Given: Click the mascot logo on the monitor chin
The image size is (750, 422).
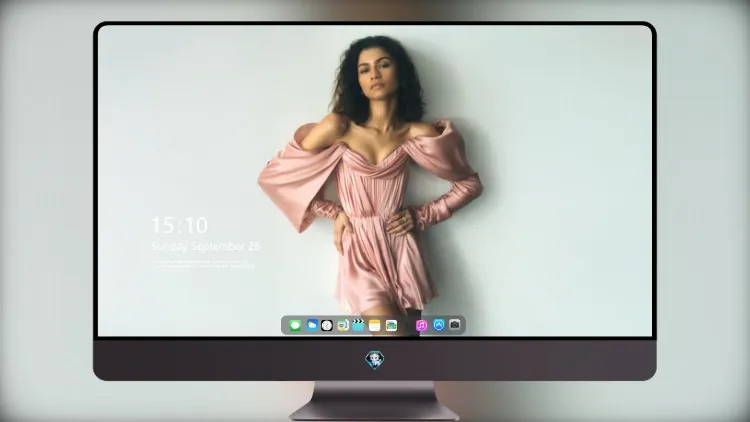Looking at the screenshot, I should [375, 359].
